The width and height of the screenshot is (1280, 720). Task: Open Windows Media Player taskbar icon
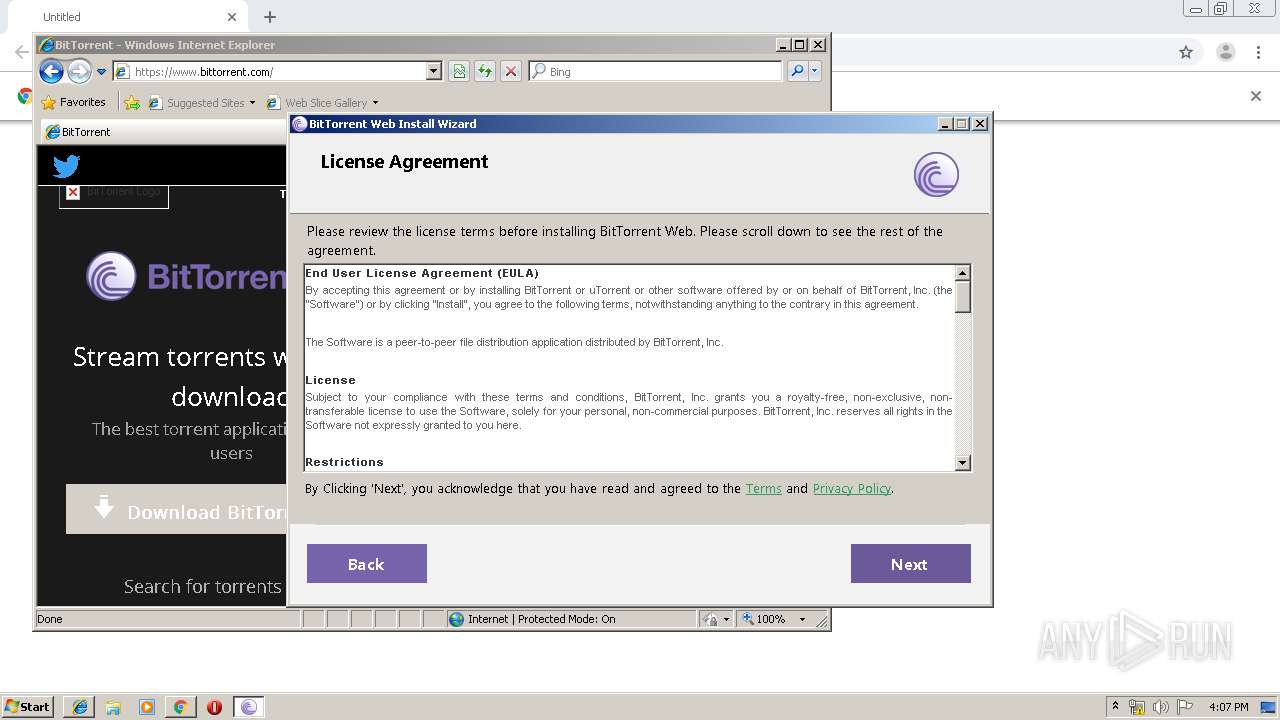coord(147,707)
